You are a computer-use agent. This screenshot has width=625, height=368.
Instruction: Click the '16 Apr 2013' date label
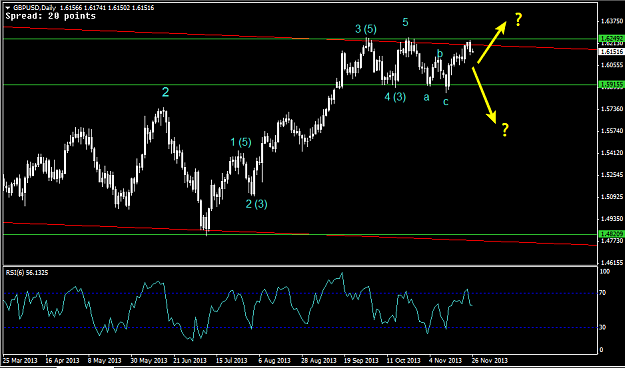pos(63,360)
